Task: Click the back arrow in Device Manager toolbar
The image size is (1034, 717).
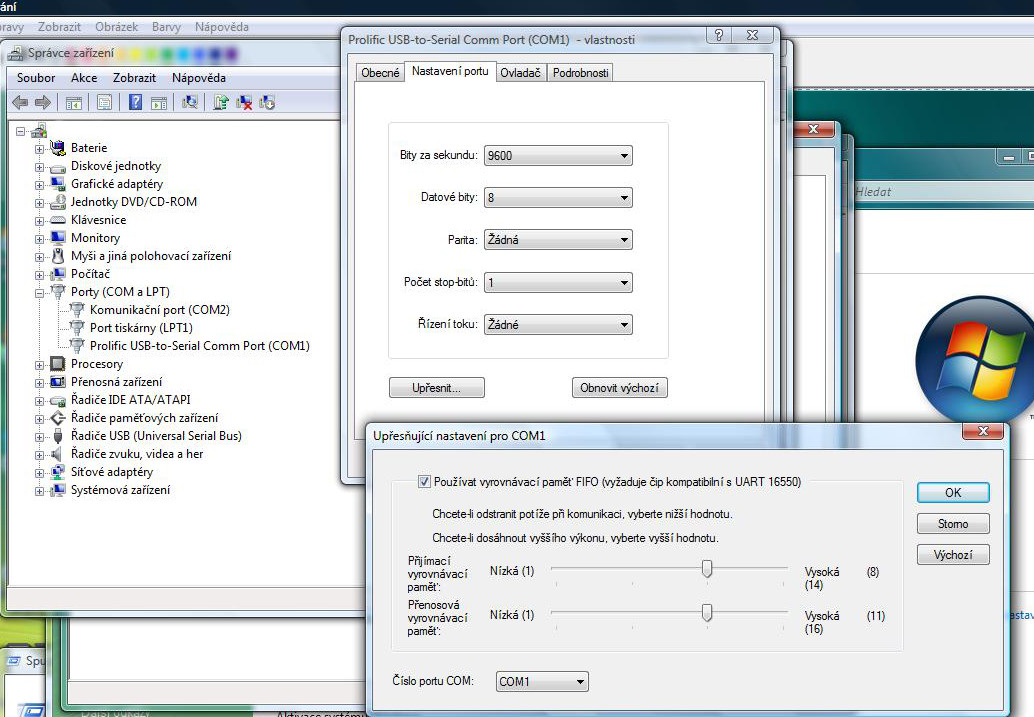Action: (x=20, y=102)
